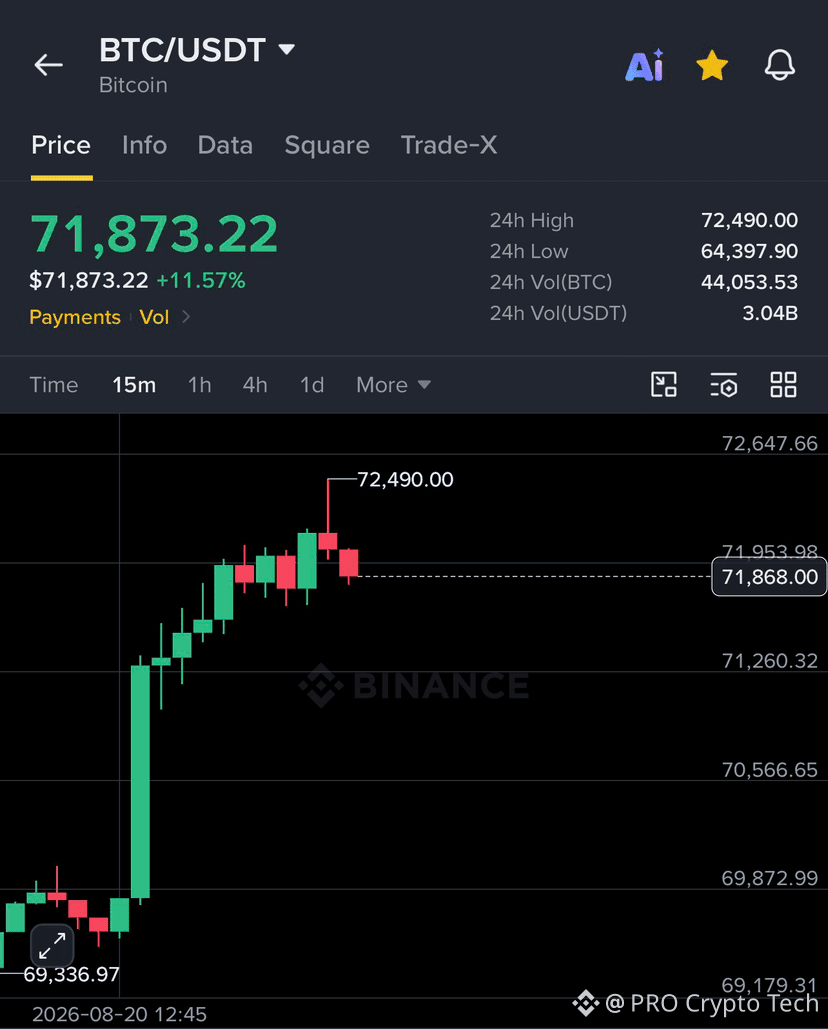Click the 70,566.65 axis label
828x1029 pixels.
770,770
